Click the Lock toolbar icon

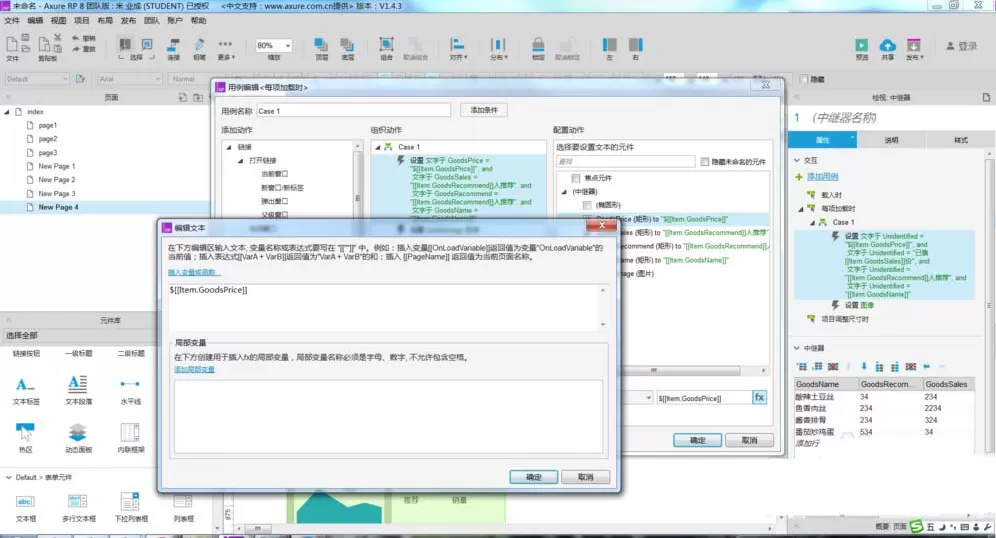[x=538, y=44]
